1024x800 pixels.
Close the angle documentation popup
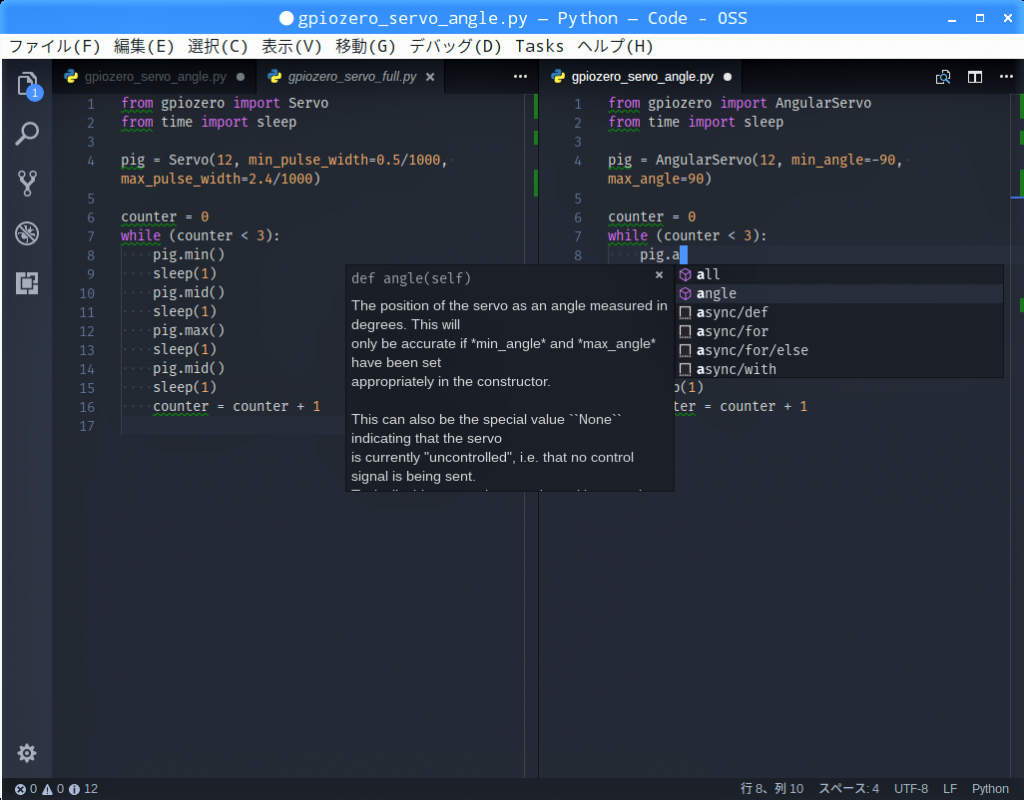[659, 275]
